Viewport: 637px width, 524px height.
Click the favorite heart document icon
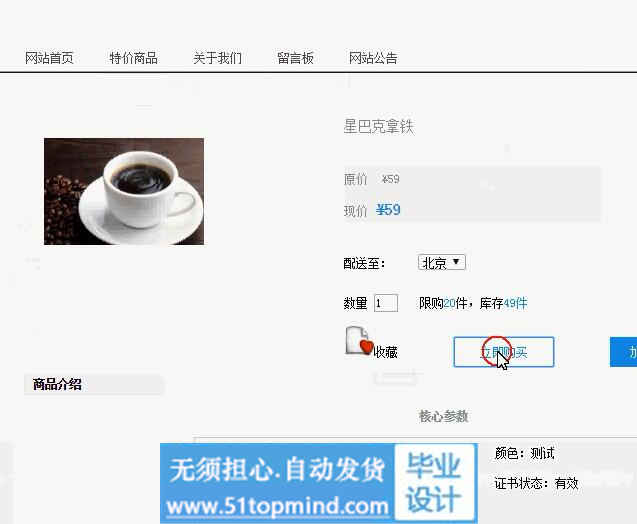pos(359,341)
